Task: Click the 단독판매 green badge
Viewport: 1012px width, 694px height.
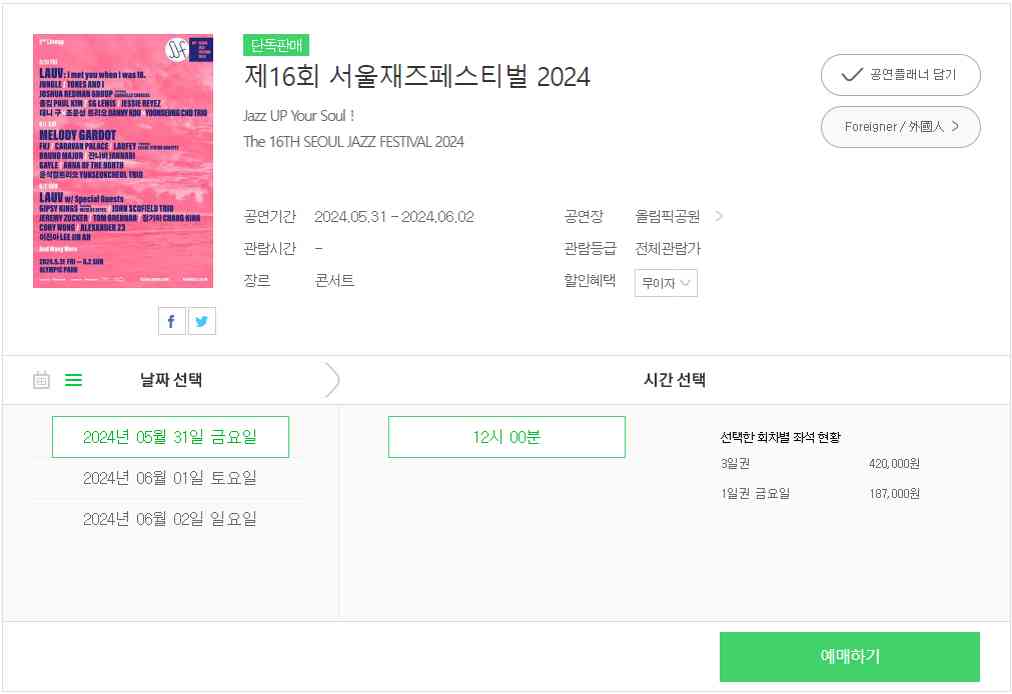Action: (x=274, y=45)
